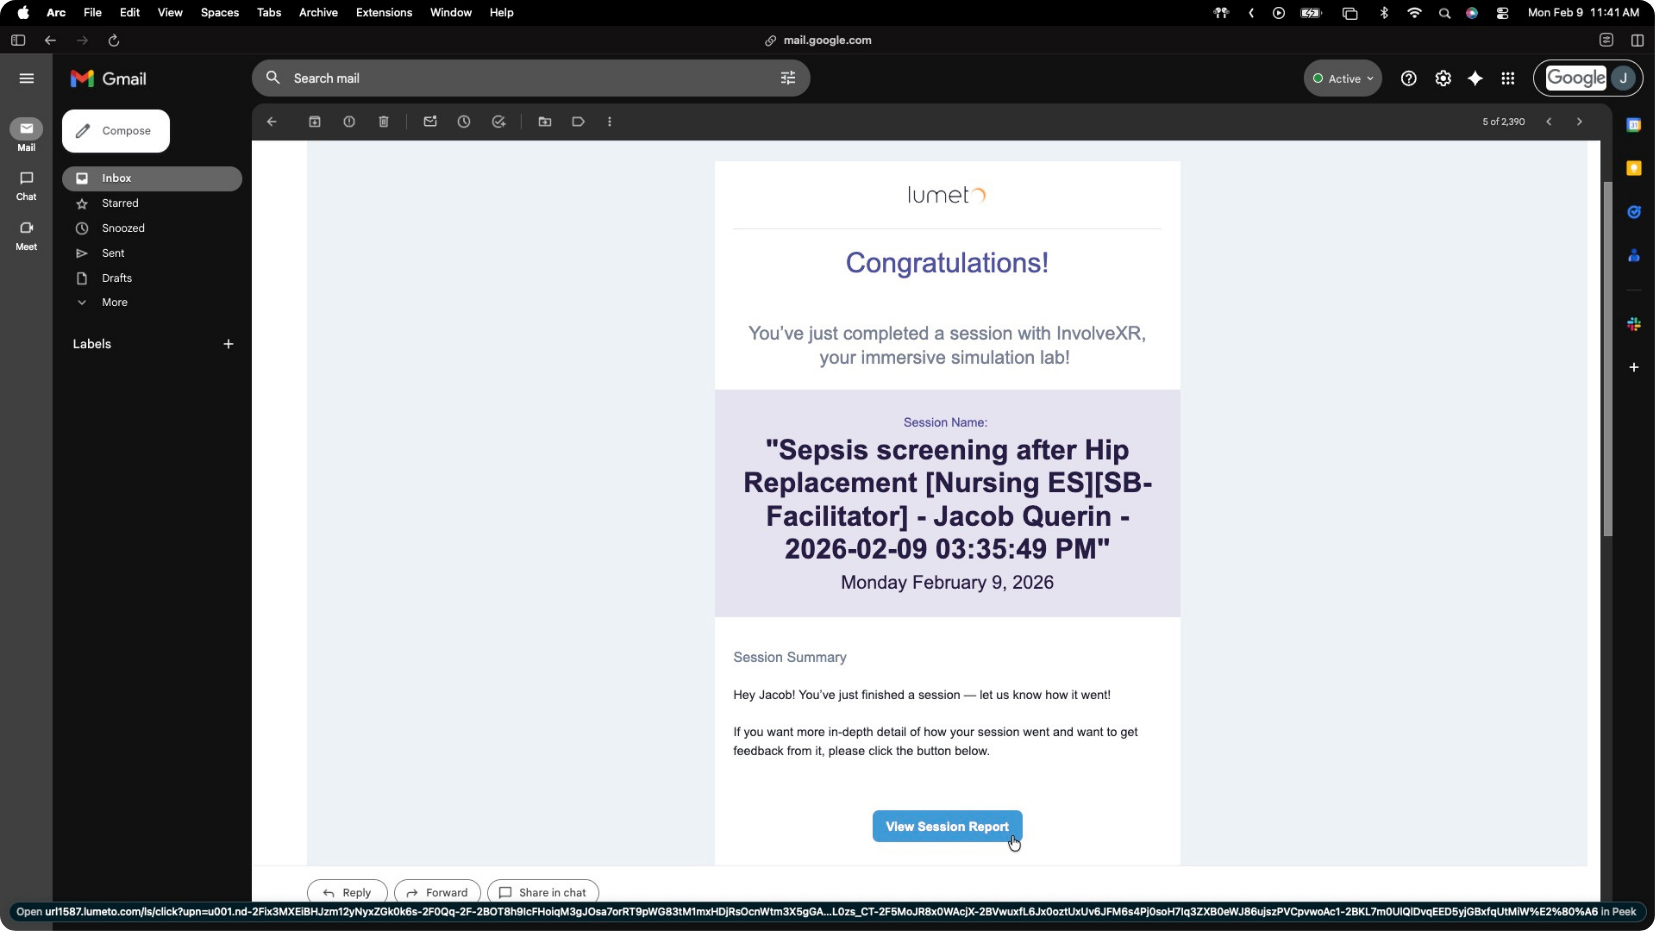
Task: Click View Session Report button
Action: click(947, 827)
